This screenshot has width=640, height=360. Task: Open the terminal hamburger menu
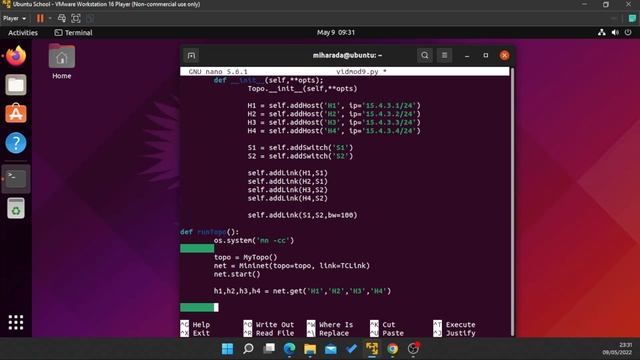tap(444, 56)
